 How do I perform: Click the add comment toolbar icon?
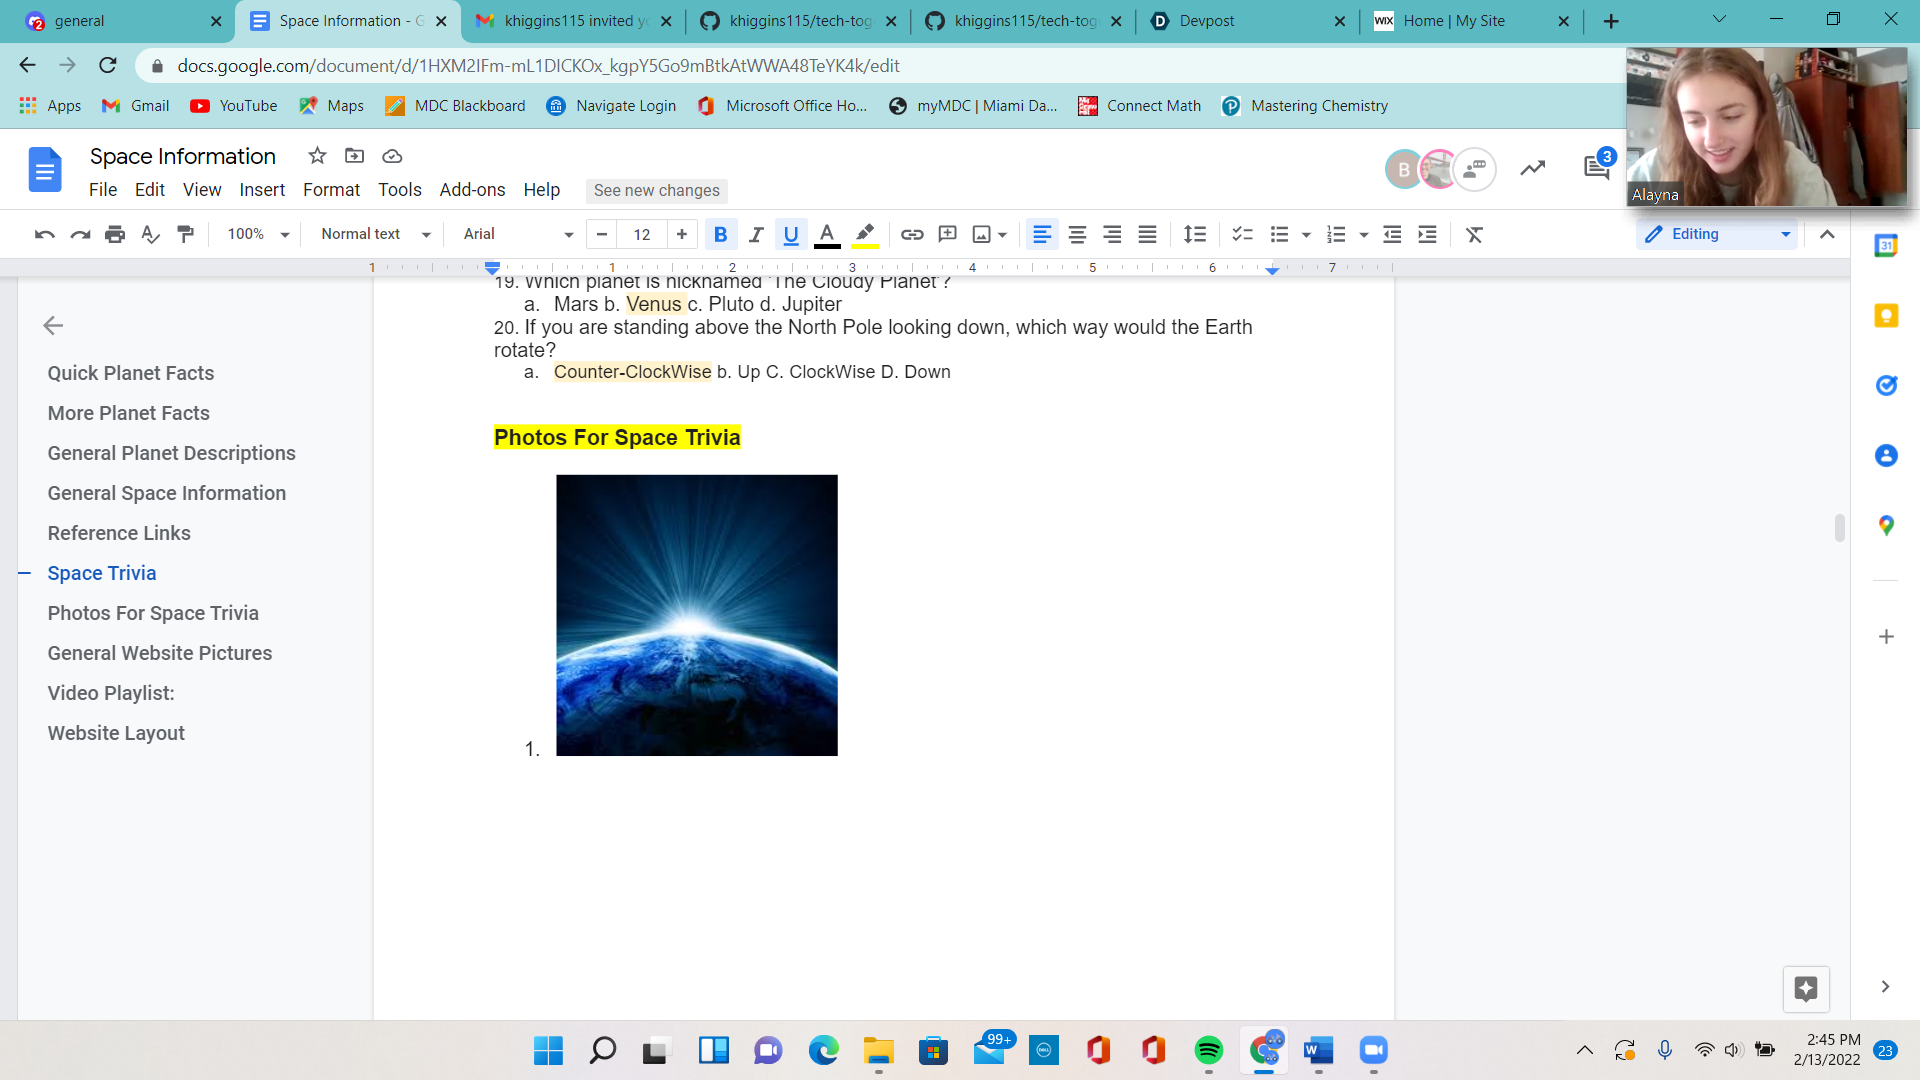(x=947, y=234)
